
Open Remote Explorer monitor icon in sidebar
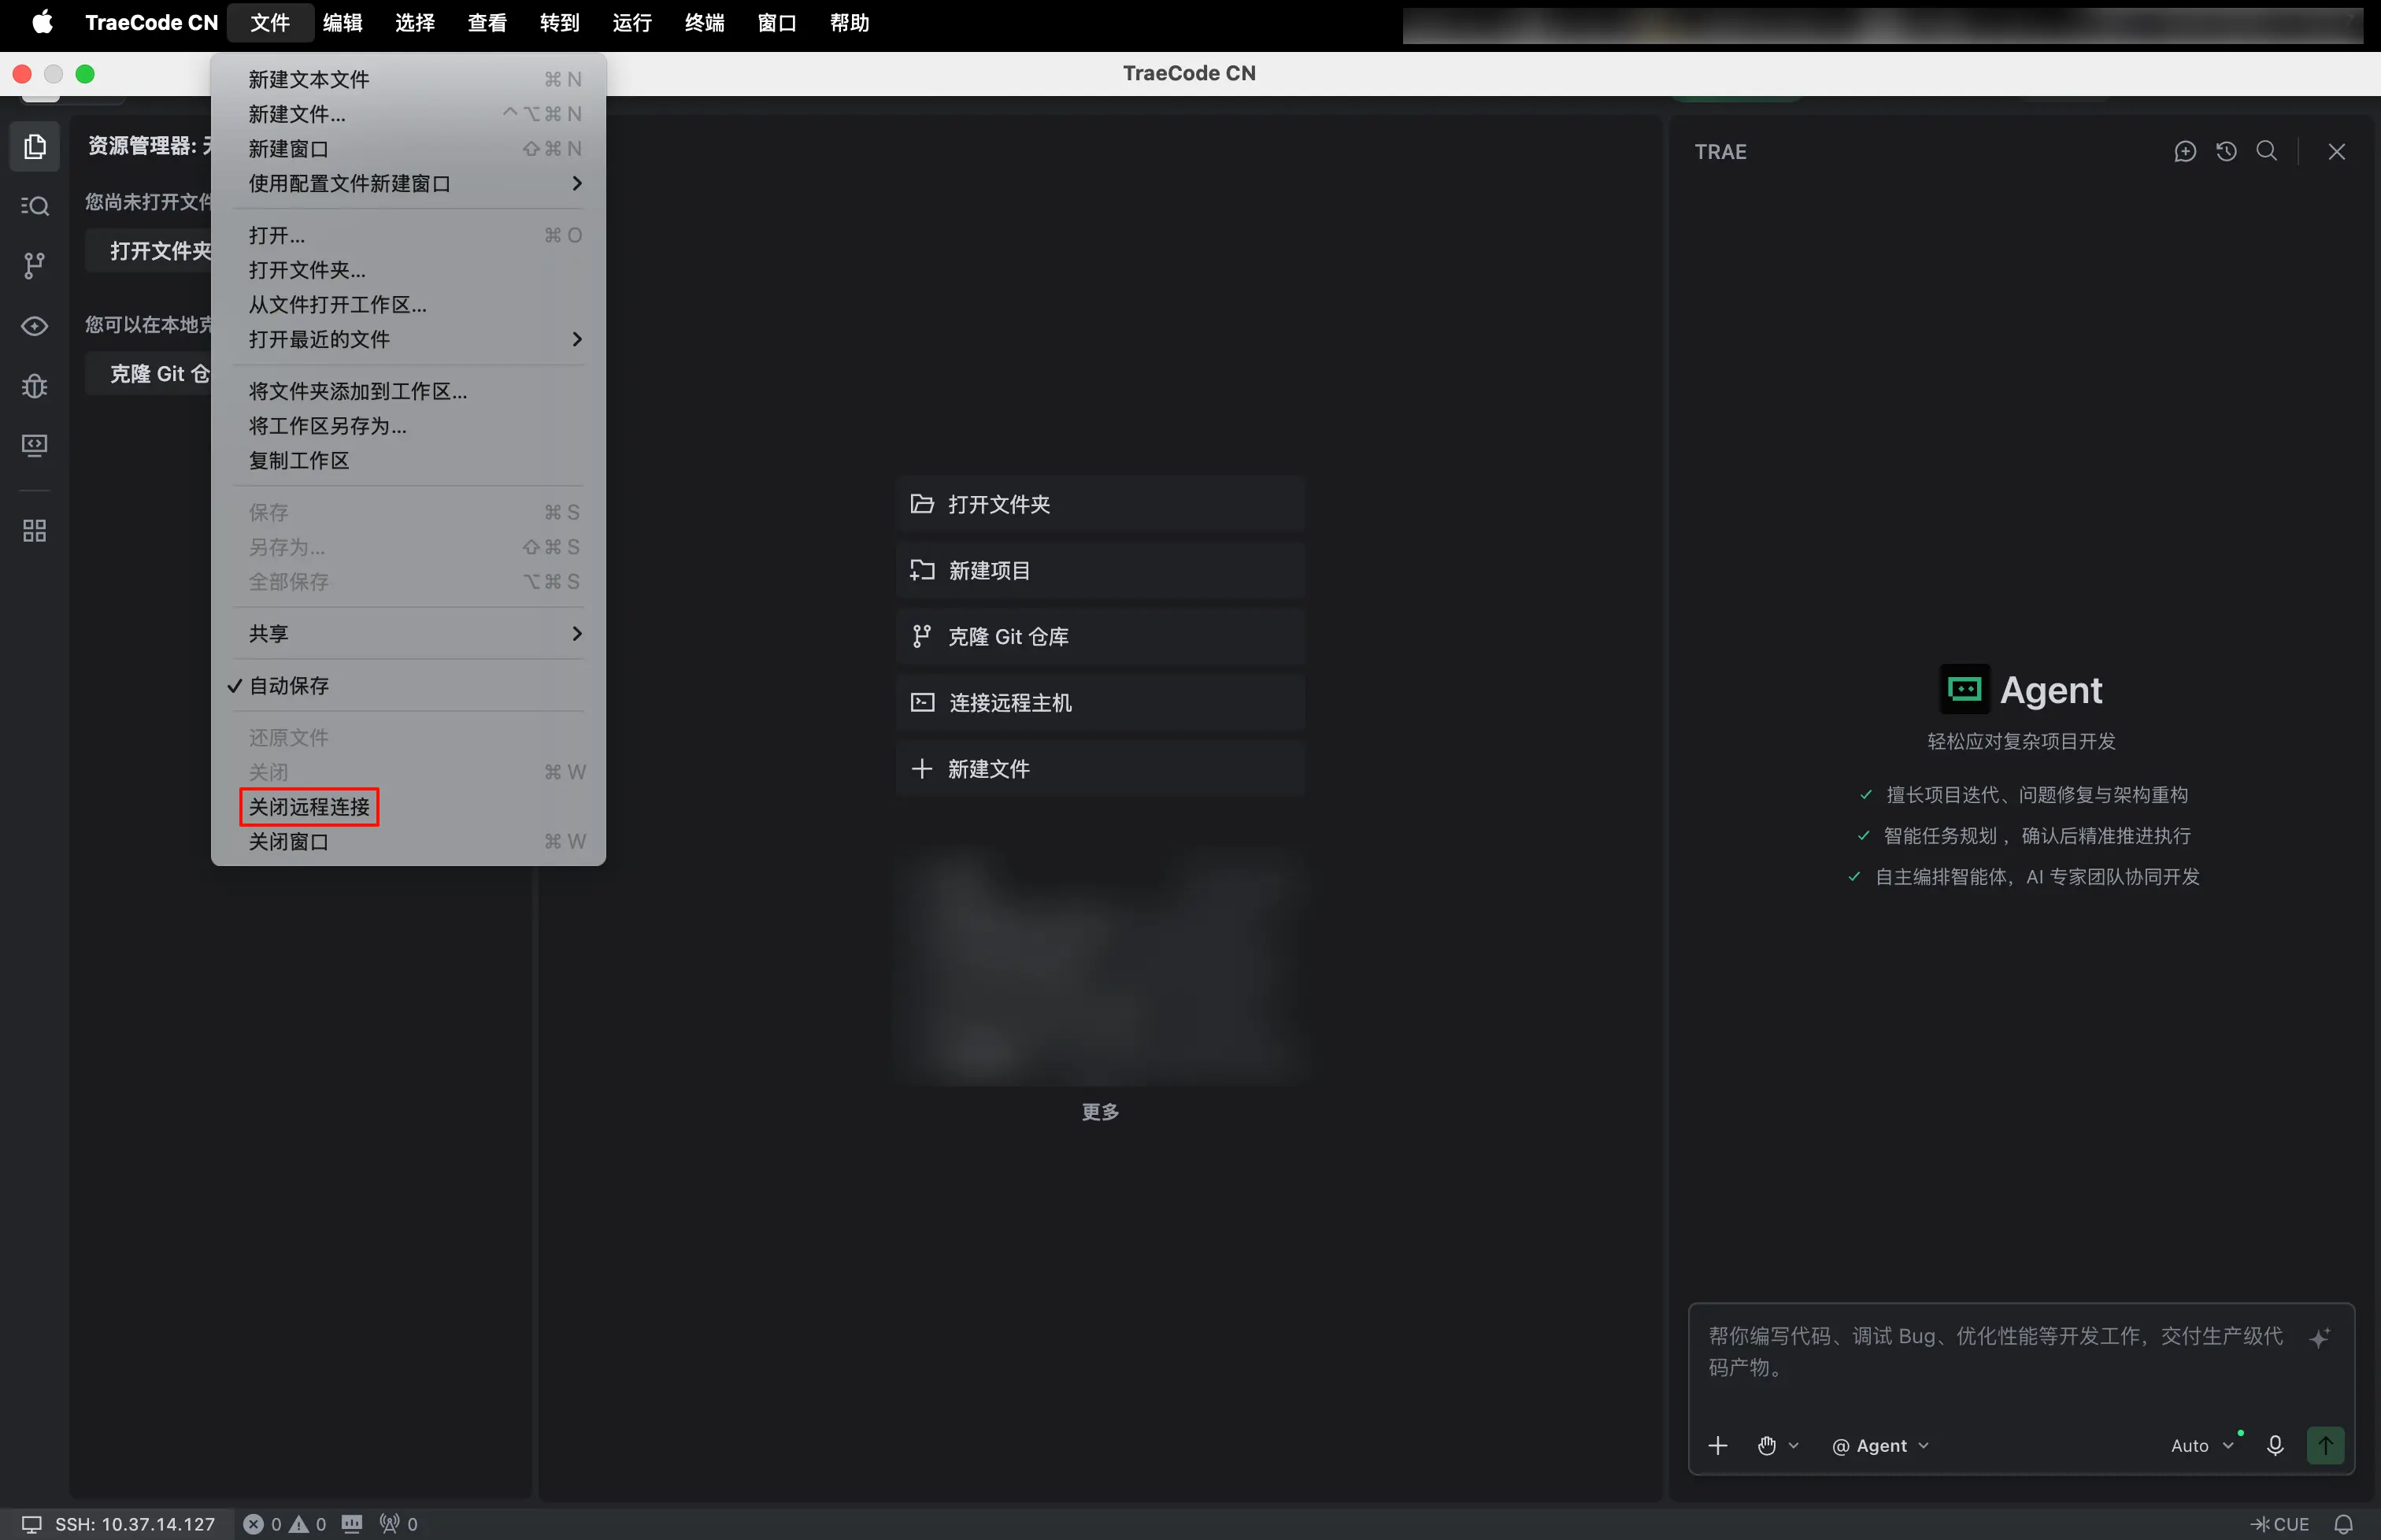coord(35,446)
